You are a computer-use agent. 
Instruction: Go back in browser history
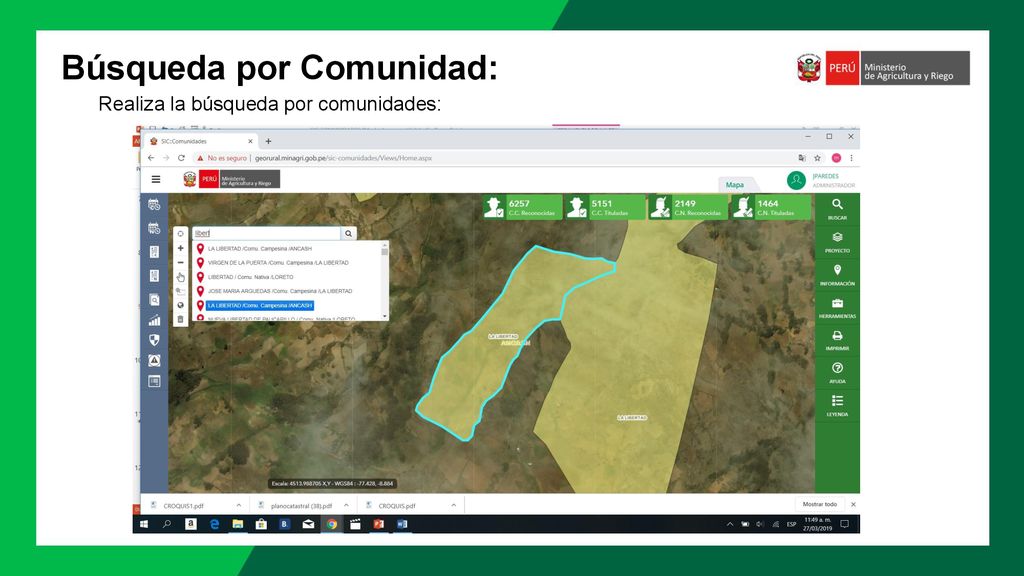click(151, 158)
